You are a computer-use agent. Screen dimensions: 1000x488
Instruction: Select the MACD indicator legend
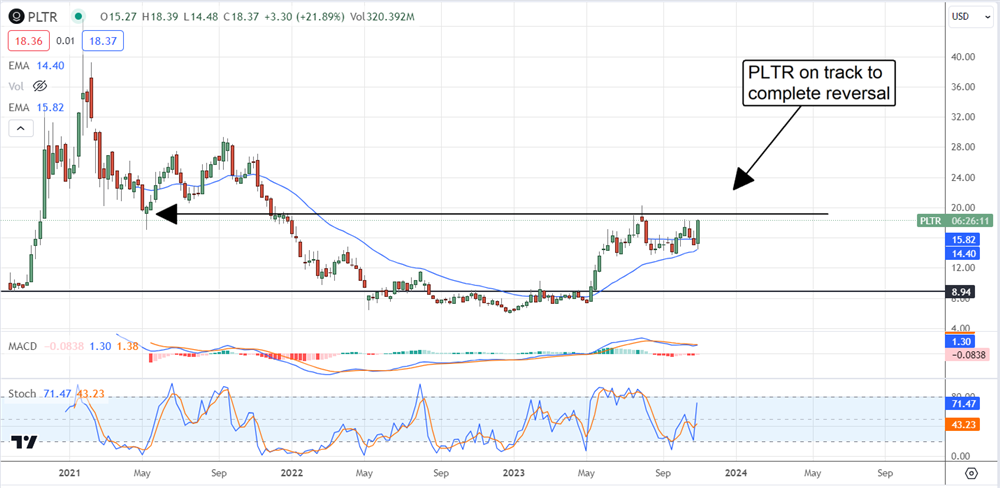[x=23, y=346]
